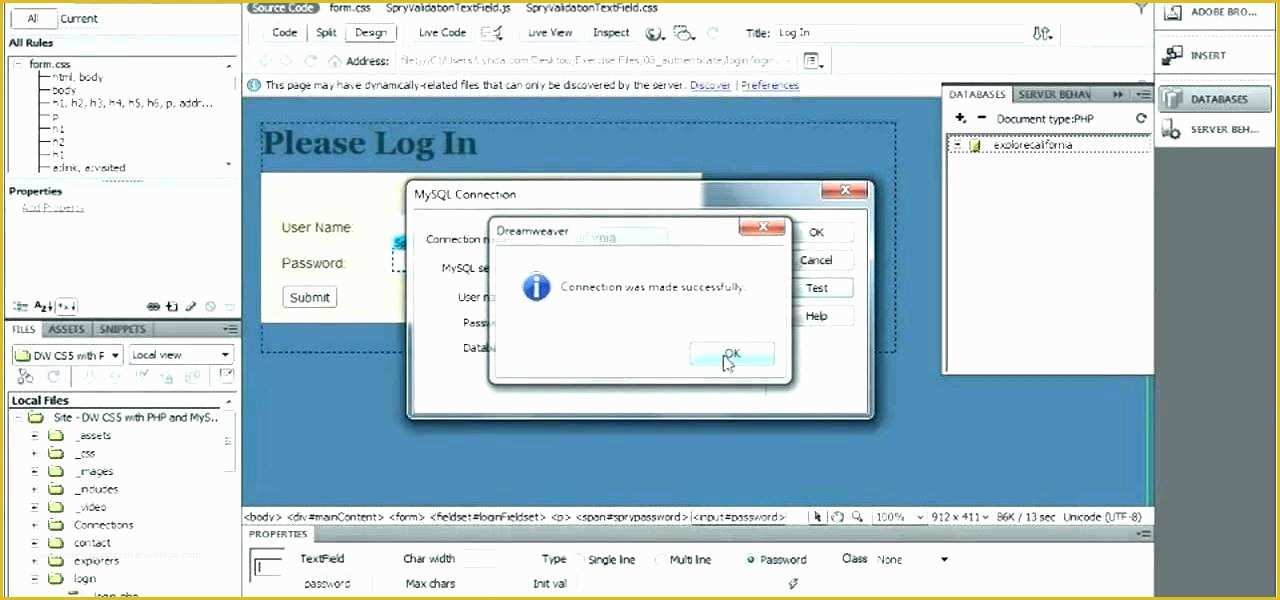Viewport: 1280px width, 600px height.
Task: Click the Address bar field
Action: point(596,61)
